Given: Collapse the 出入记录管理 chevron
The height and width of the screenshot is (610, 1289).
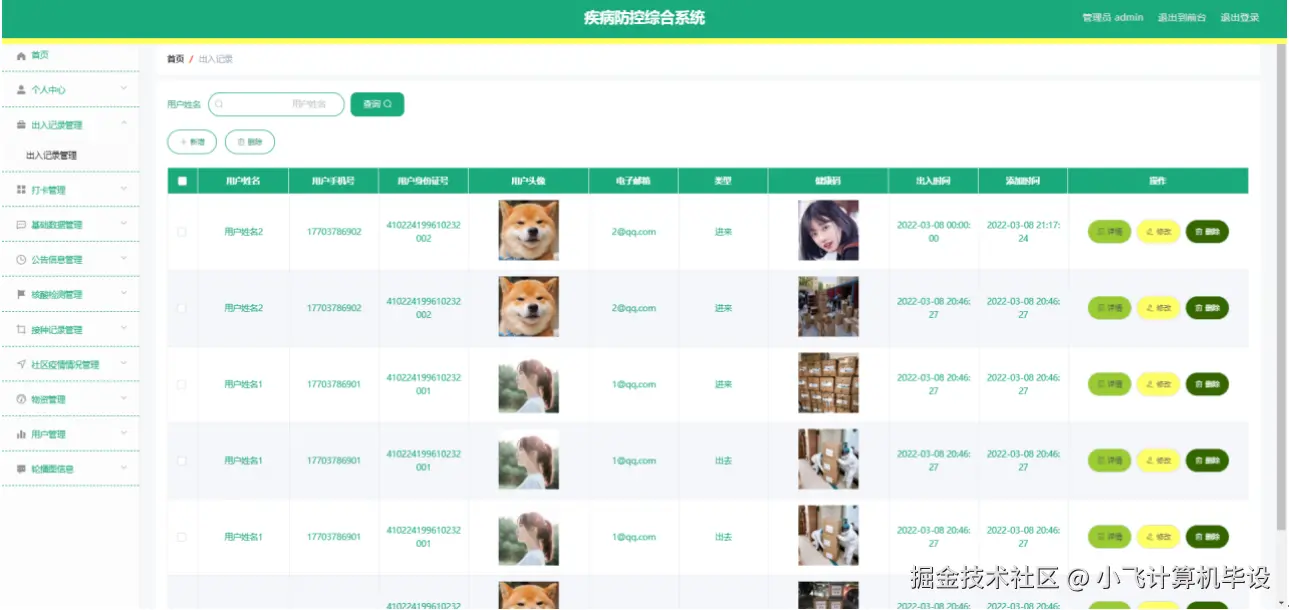Looking at the screenshot, I should 124,124.
